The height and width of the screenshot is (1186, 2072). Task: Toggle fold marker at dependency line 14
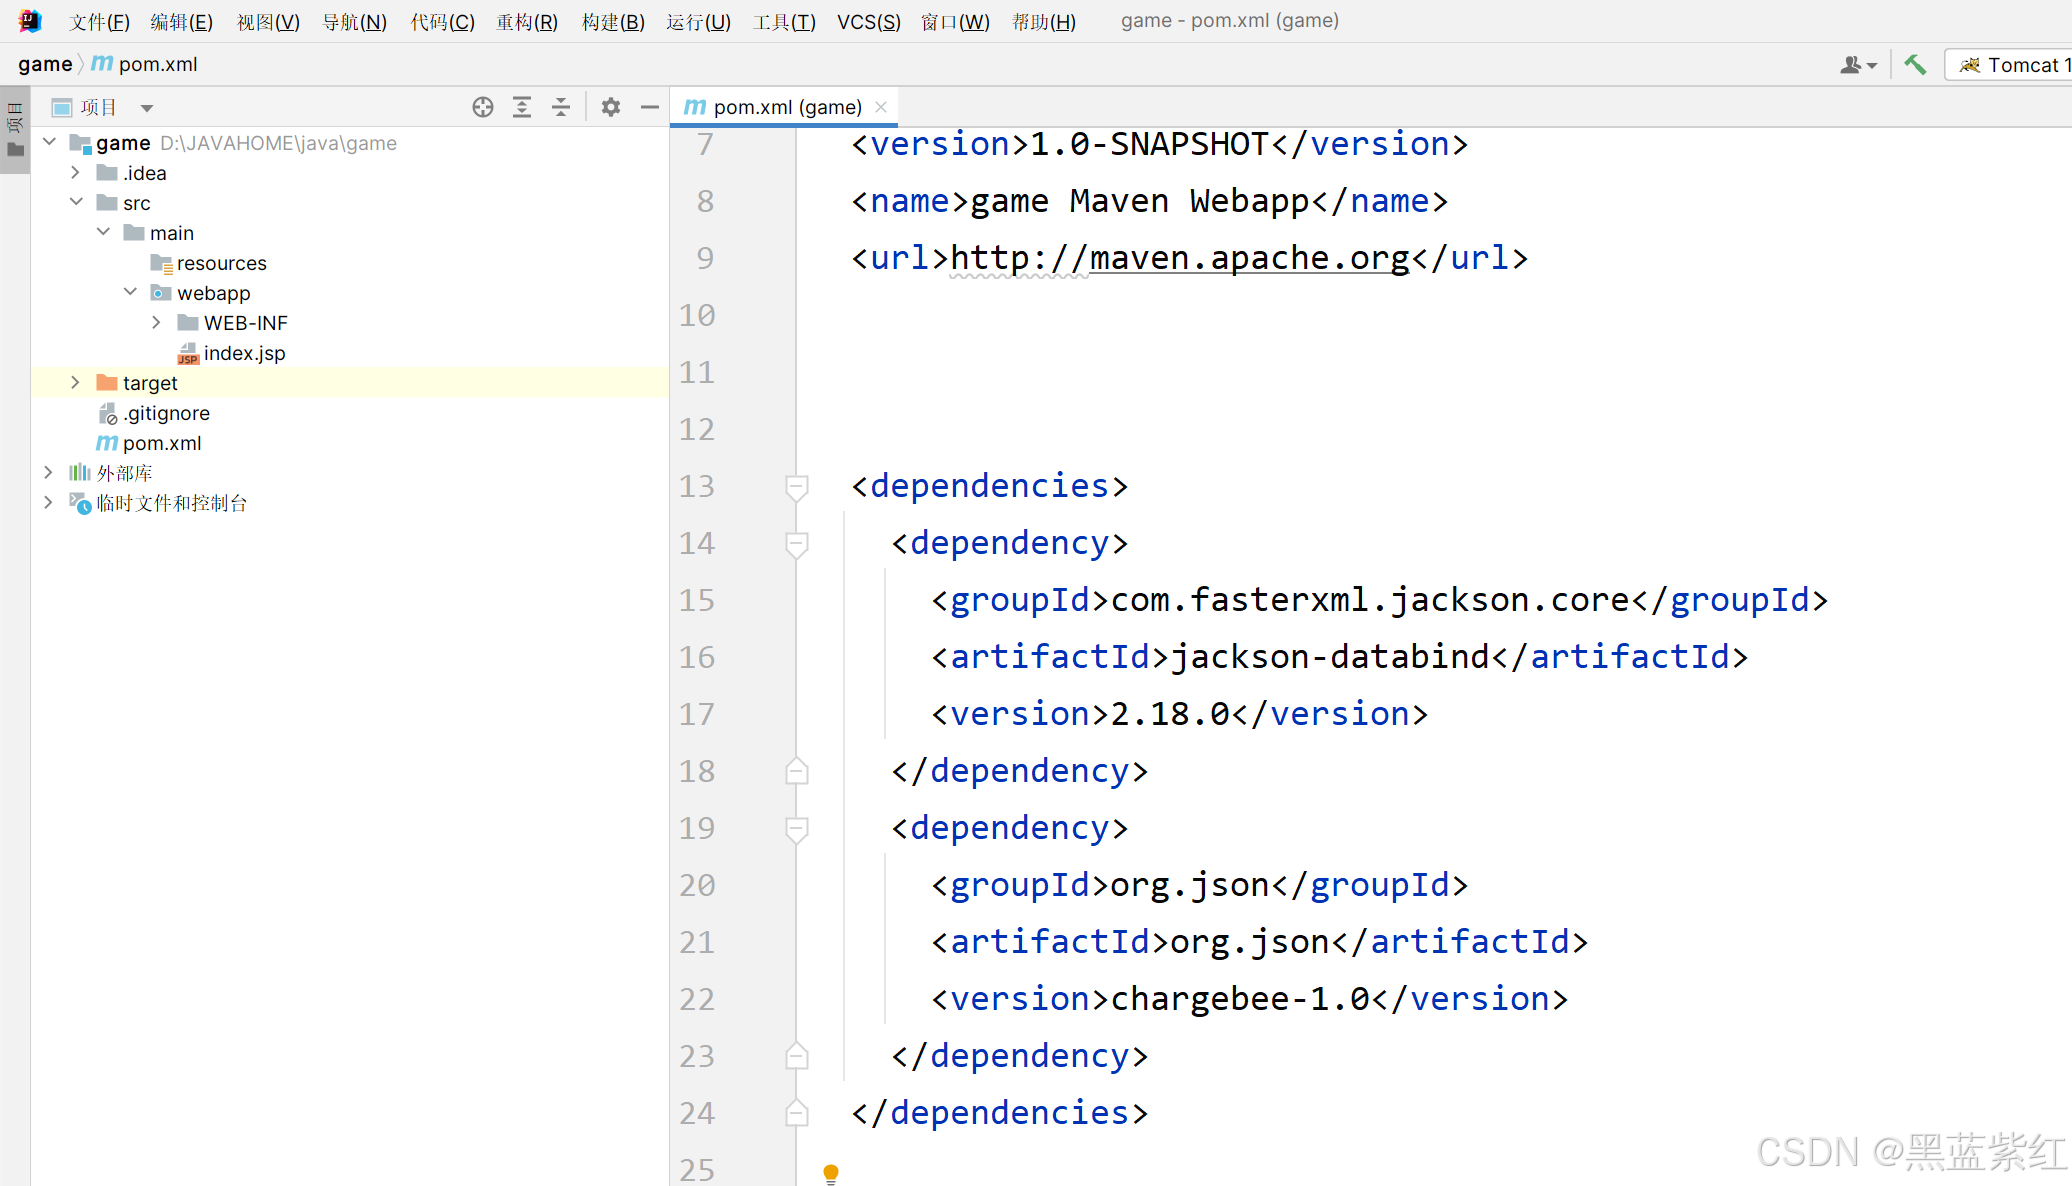(x=797, y=544)
